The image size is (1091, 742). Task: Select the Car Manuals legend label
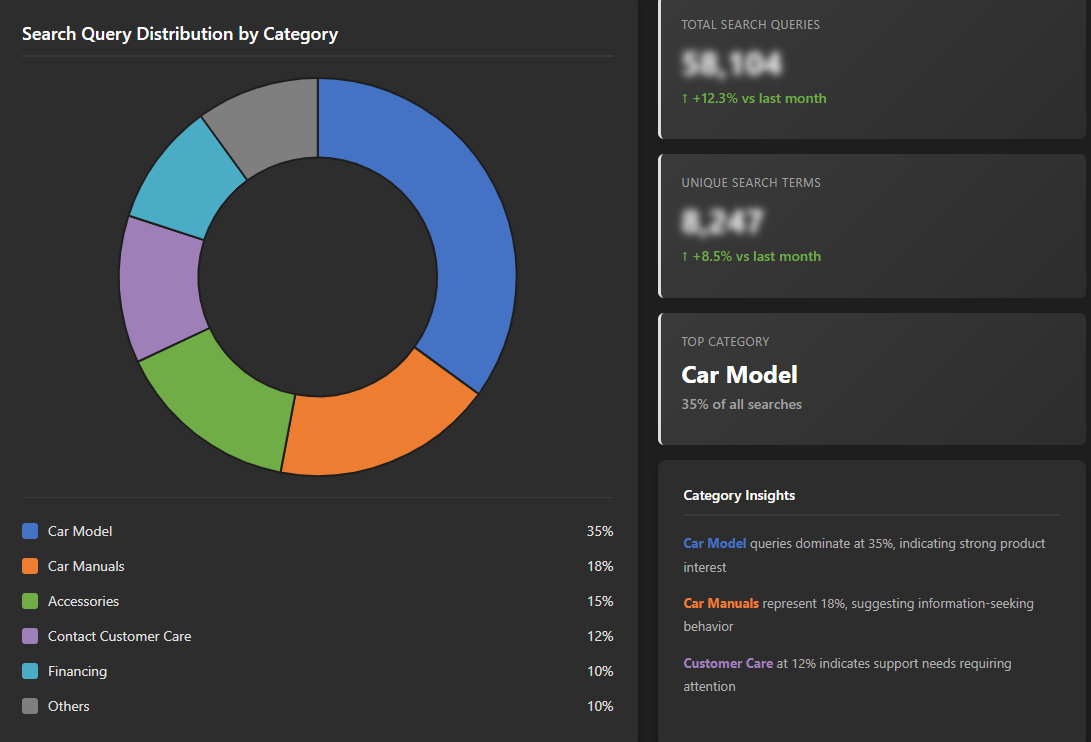click(x=86, y=566)
